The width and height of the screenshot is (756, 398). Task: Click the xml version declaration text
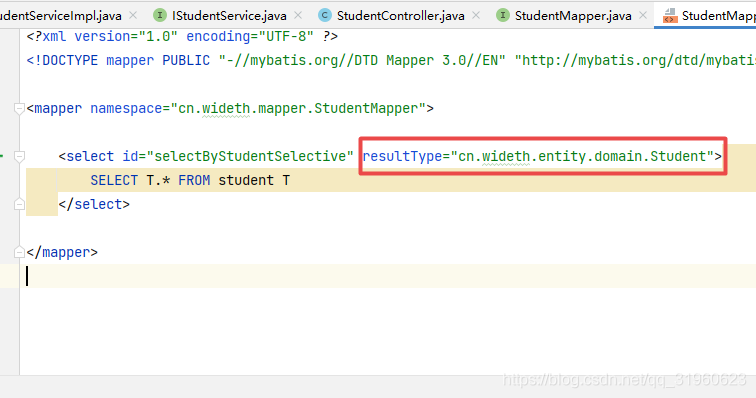[x=182, y=37]
